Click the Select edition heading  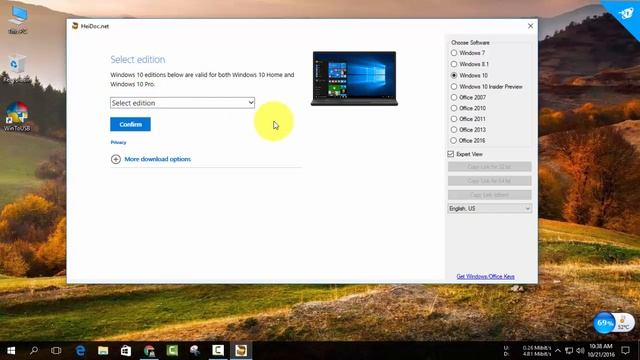click(x=138, y=60)
